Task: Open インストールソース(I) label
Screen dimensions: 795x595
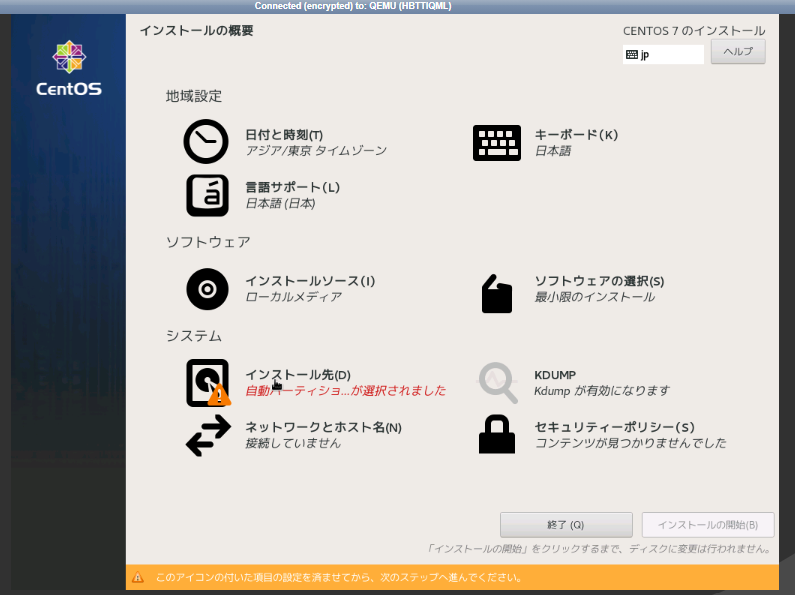Action: [310, 281]
